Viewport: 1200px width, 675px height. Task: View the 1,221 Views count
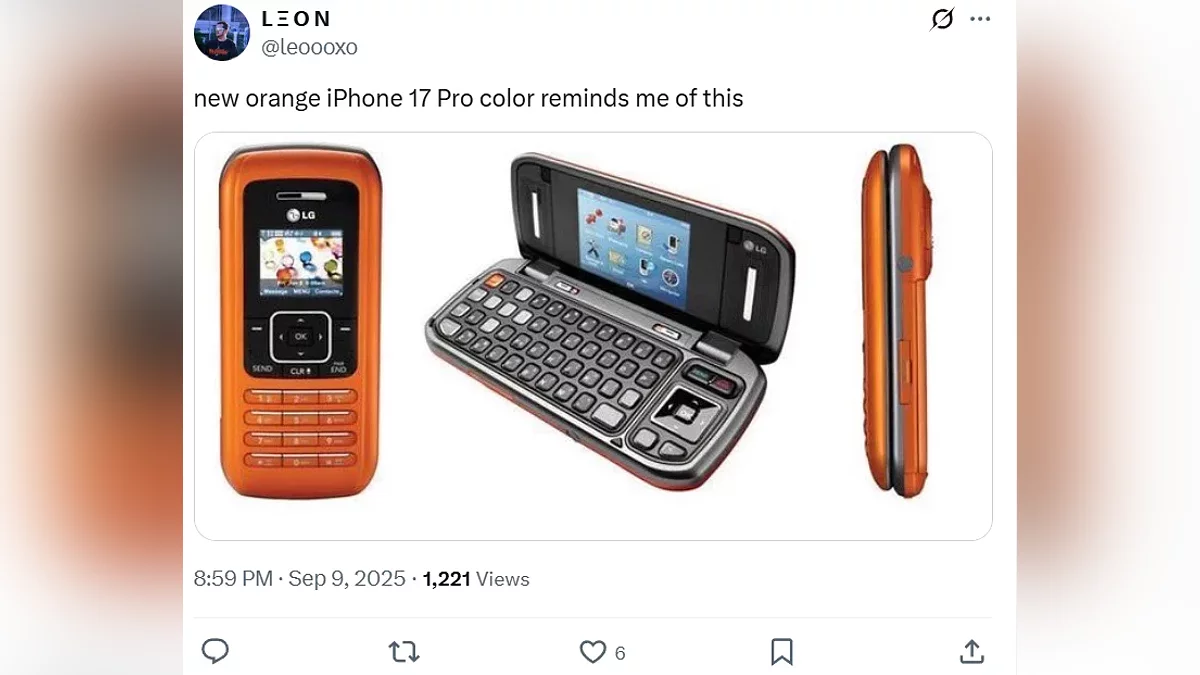tap(476, 579)
